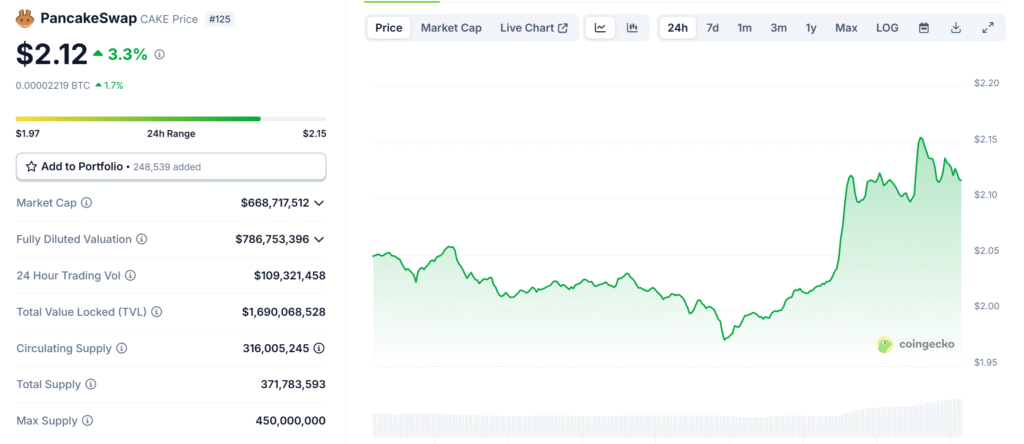
Task: Click info icon next to Market Cap
Action: pos(86,203)
